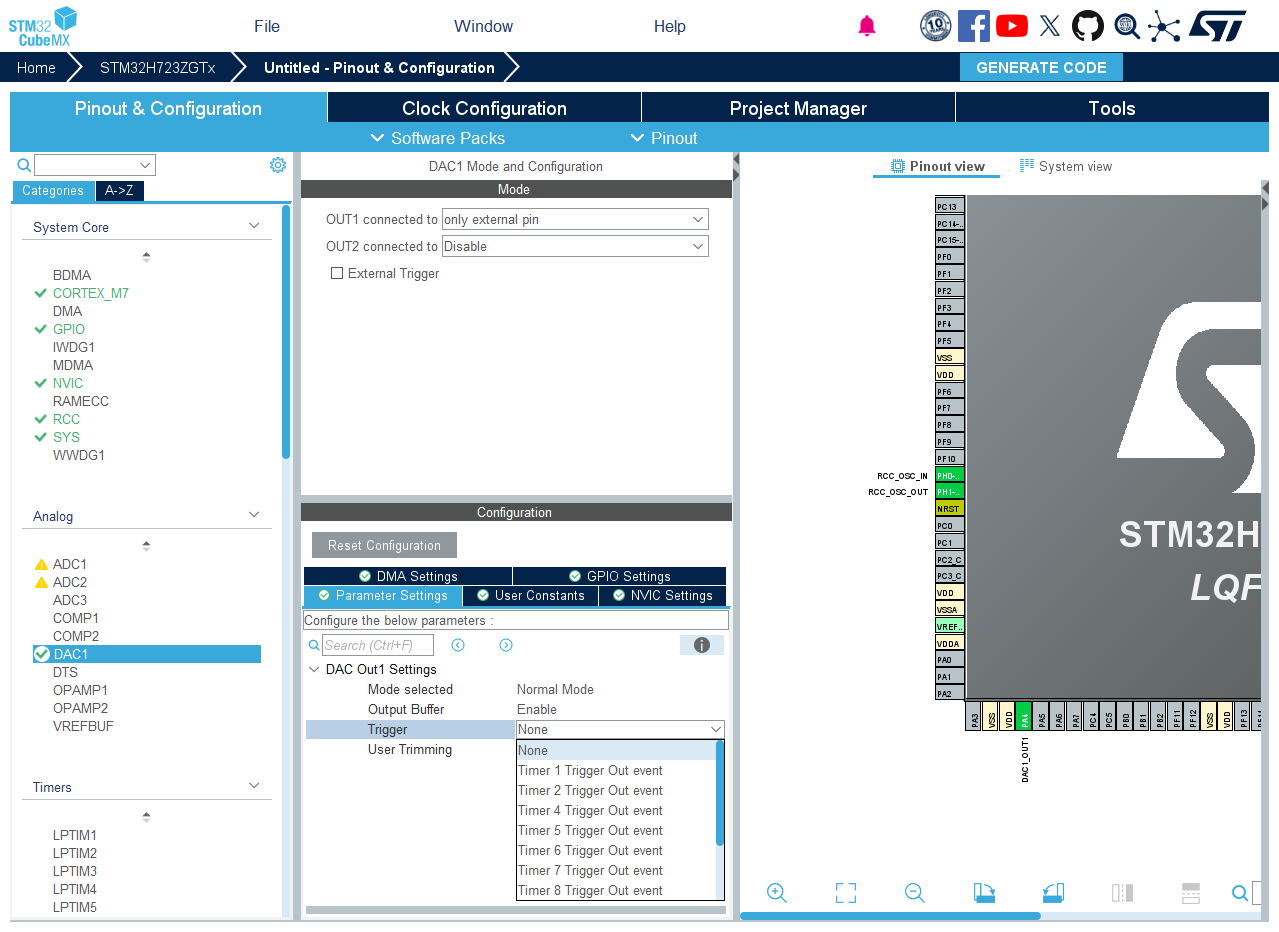Viewport: 1279px width, 932px height.
Task: Collapse the Analog category section
Action: click(x=254, y=515)
